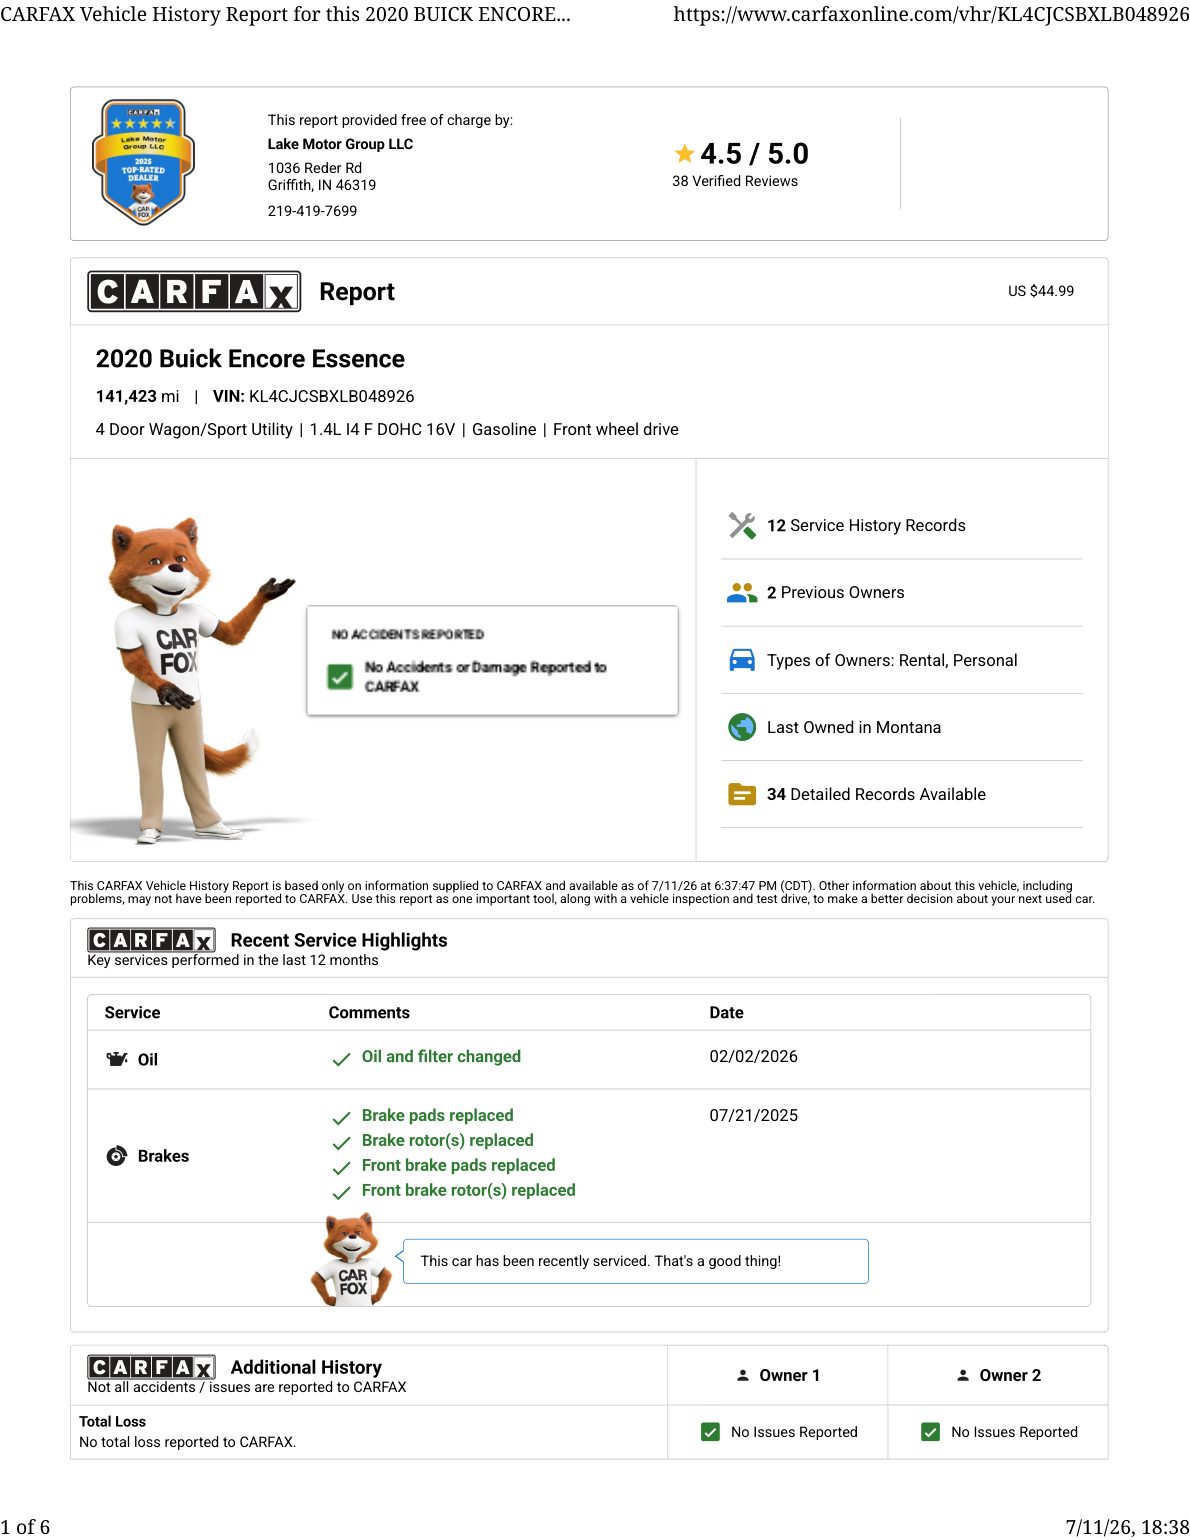
Task: Click the 02/02/2026 service date
Action: click(753, 1056)
